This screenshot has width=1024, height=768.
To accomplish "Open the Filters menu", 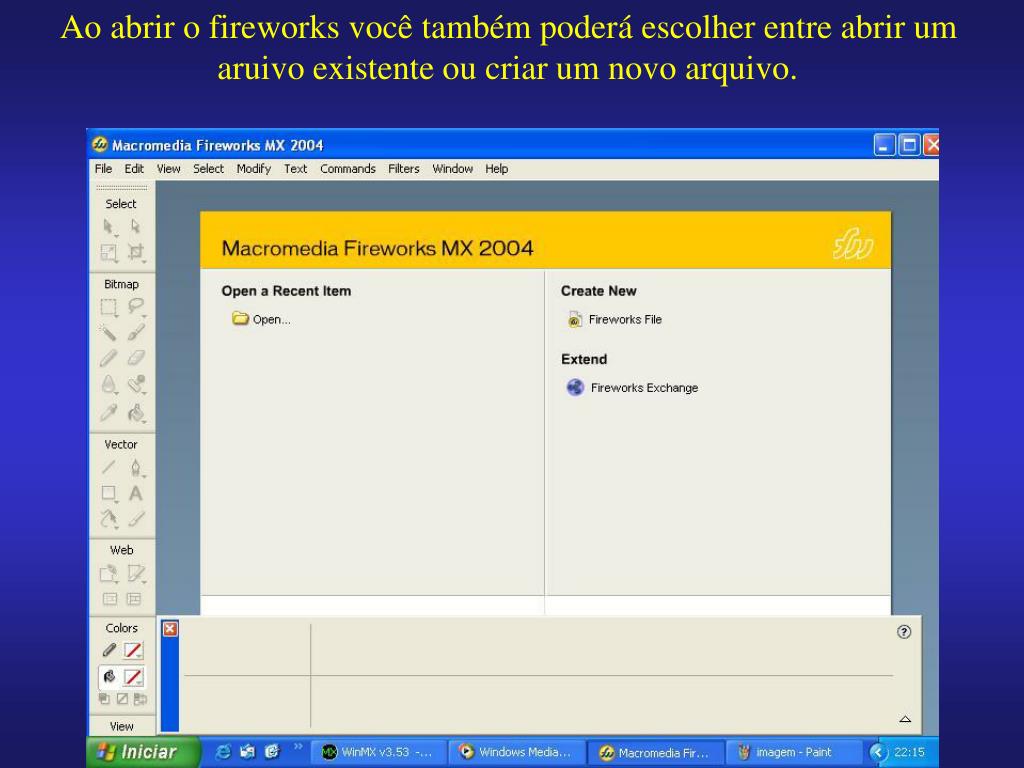I will pos(404,168).
